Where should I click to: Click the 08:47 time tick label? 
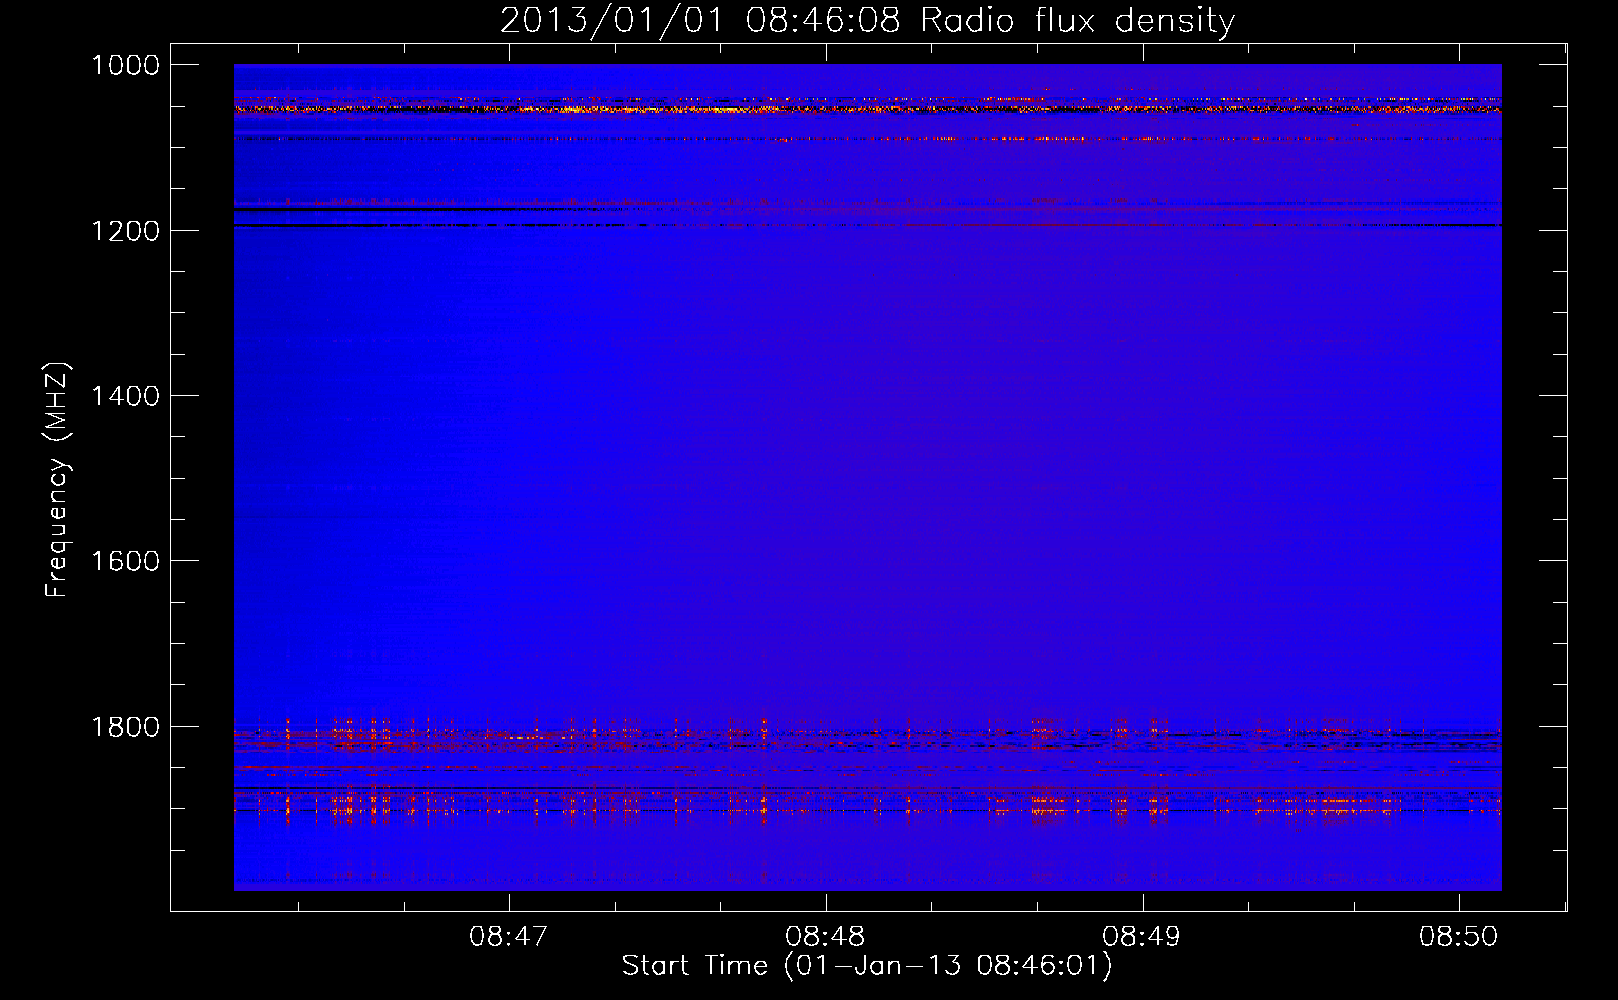509,937
